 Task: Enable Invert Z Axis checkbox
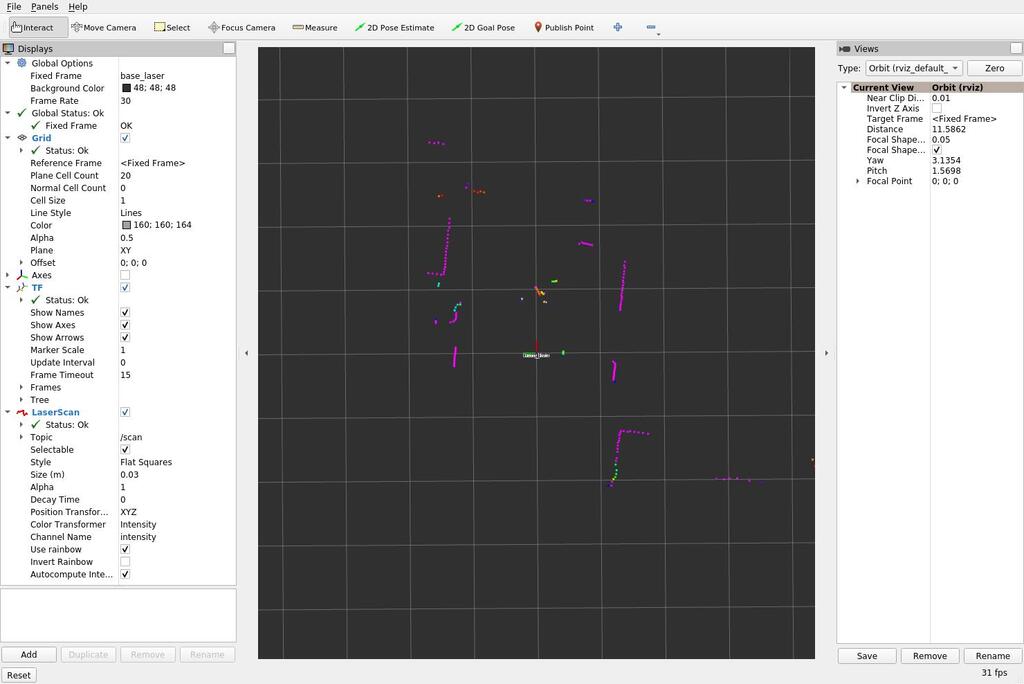pyautogui.click(x=936, y=108)
